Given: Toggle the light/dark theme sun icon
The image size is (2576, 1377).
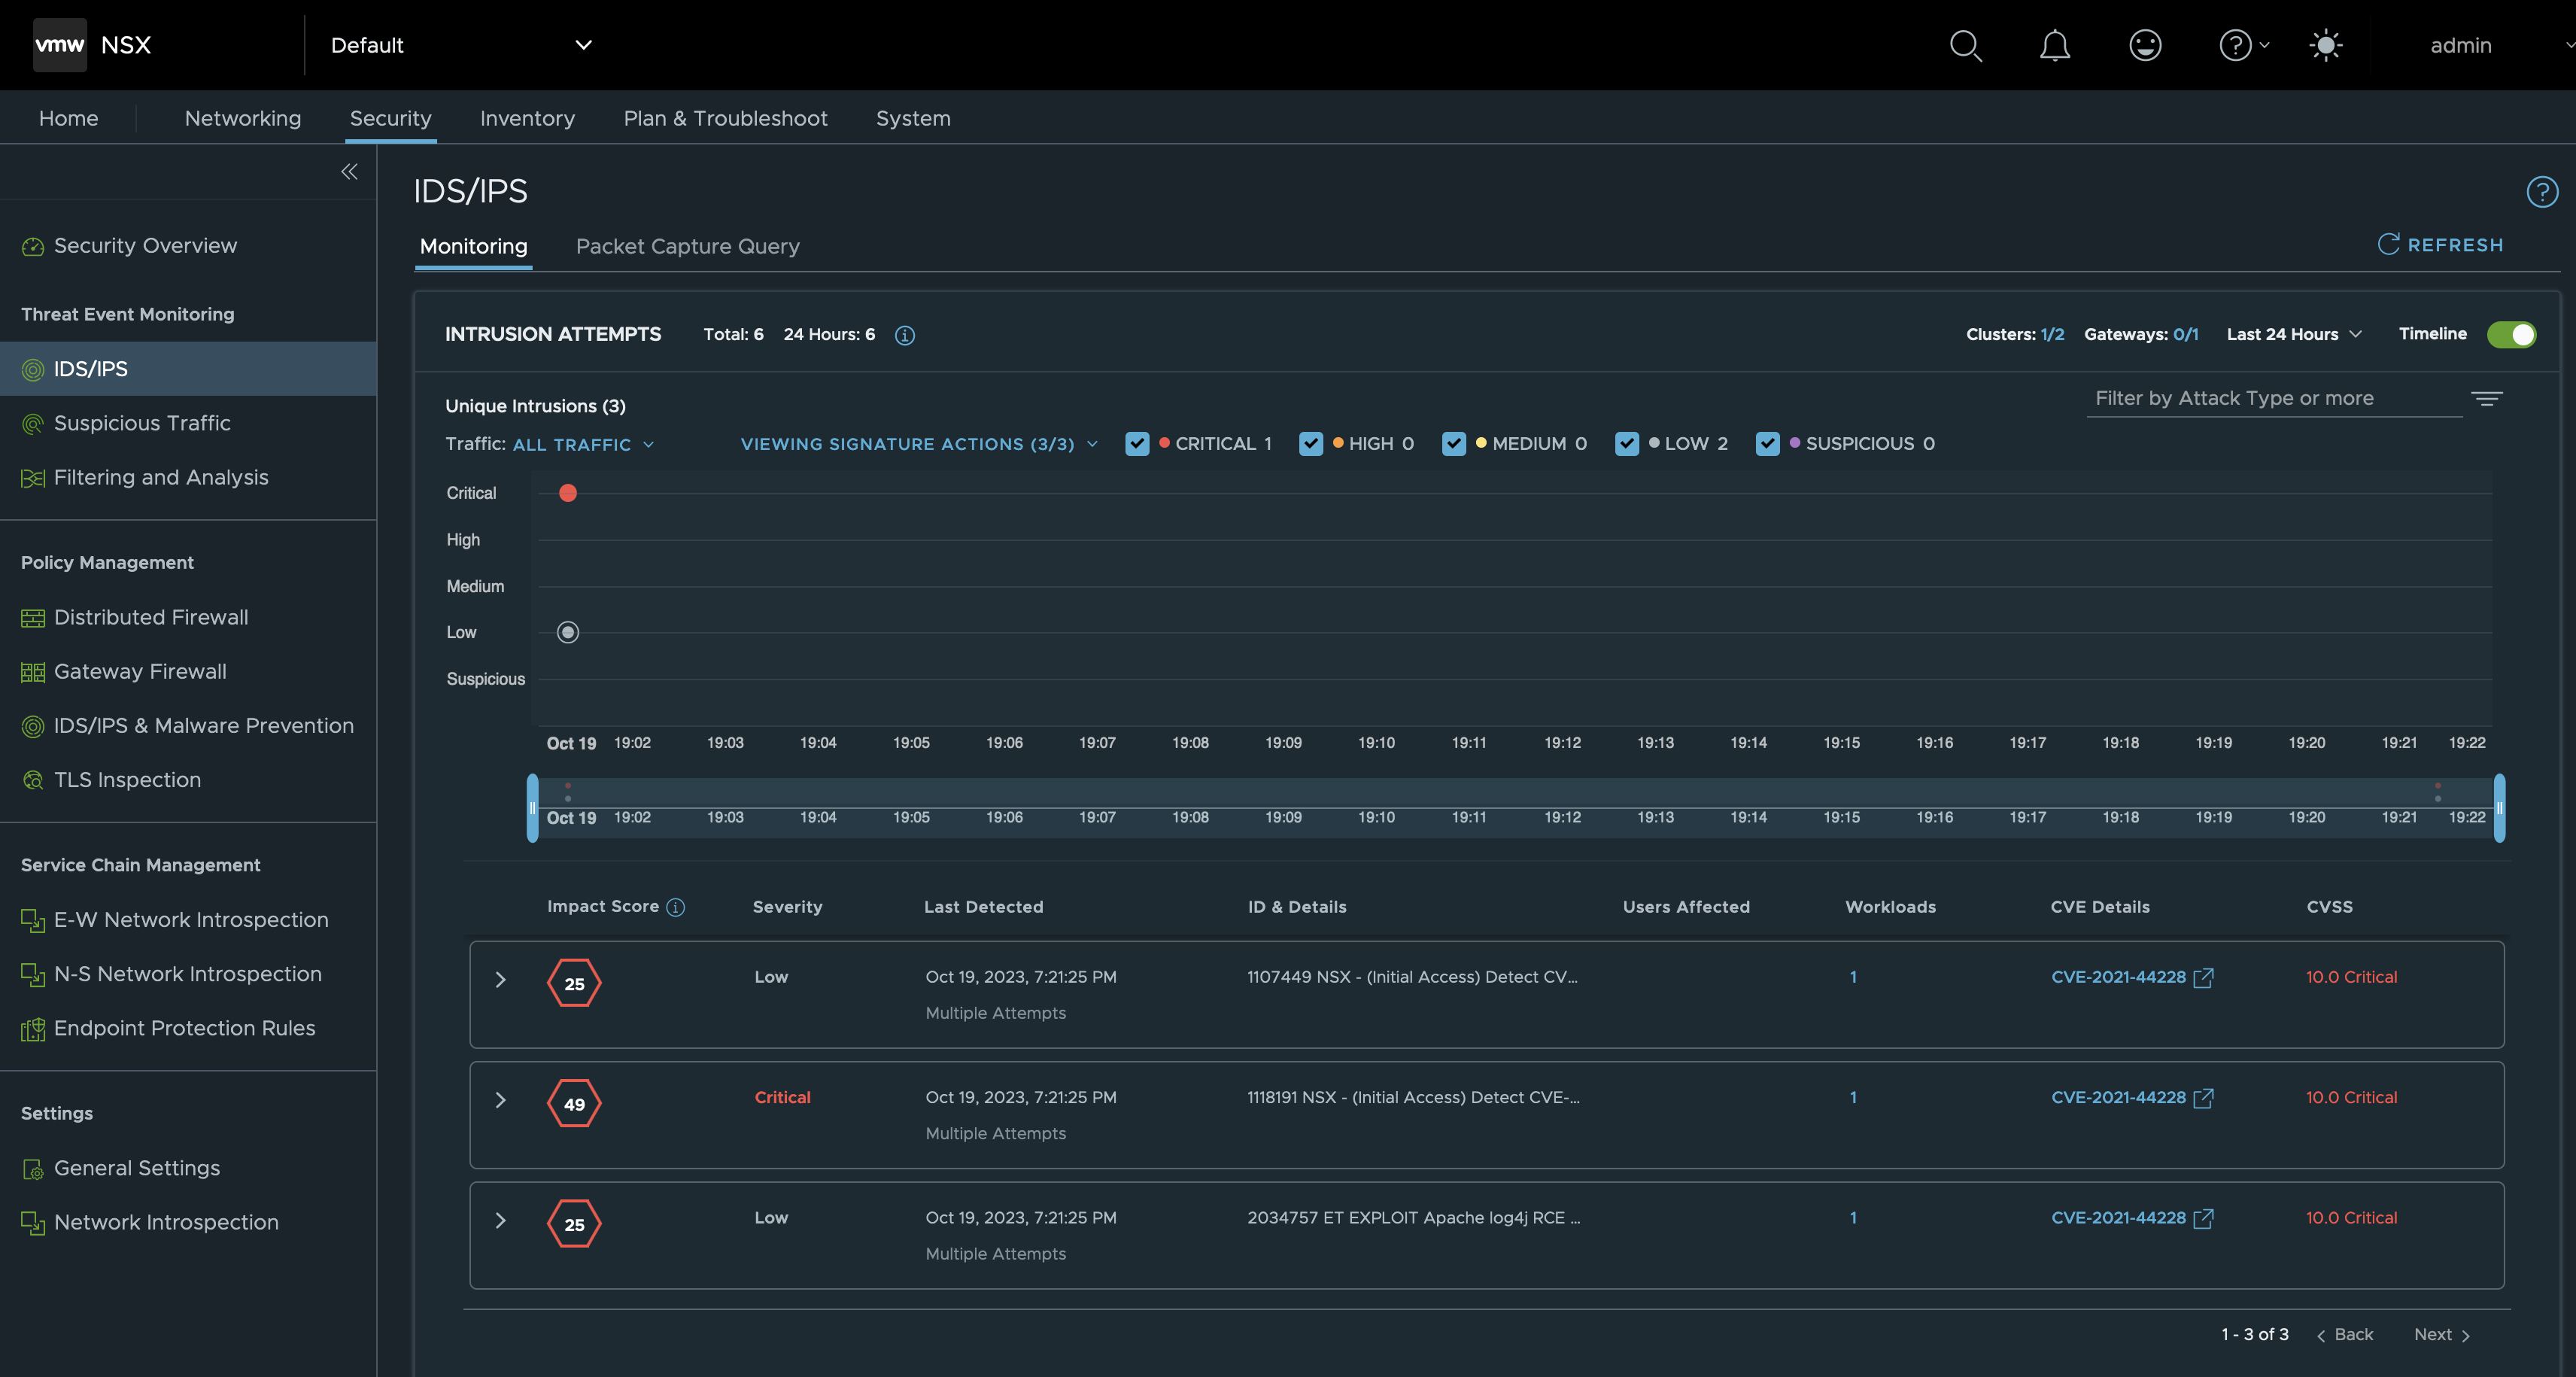Looking at the screenshot, I should click(2325, 45).
